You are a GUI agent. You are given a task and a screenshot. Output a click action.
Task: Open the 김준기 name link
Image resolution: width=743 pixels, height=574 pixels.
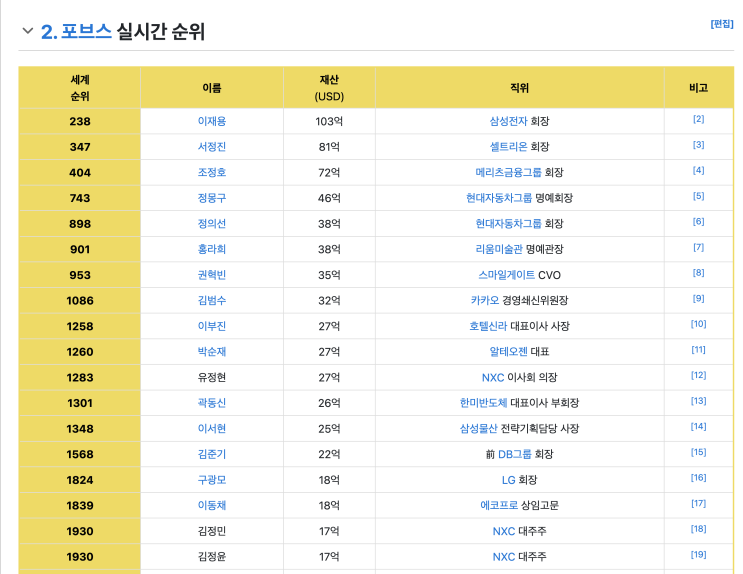[x=212, y=454]
